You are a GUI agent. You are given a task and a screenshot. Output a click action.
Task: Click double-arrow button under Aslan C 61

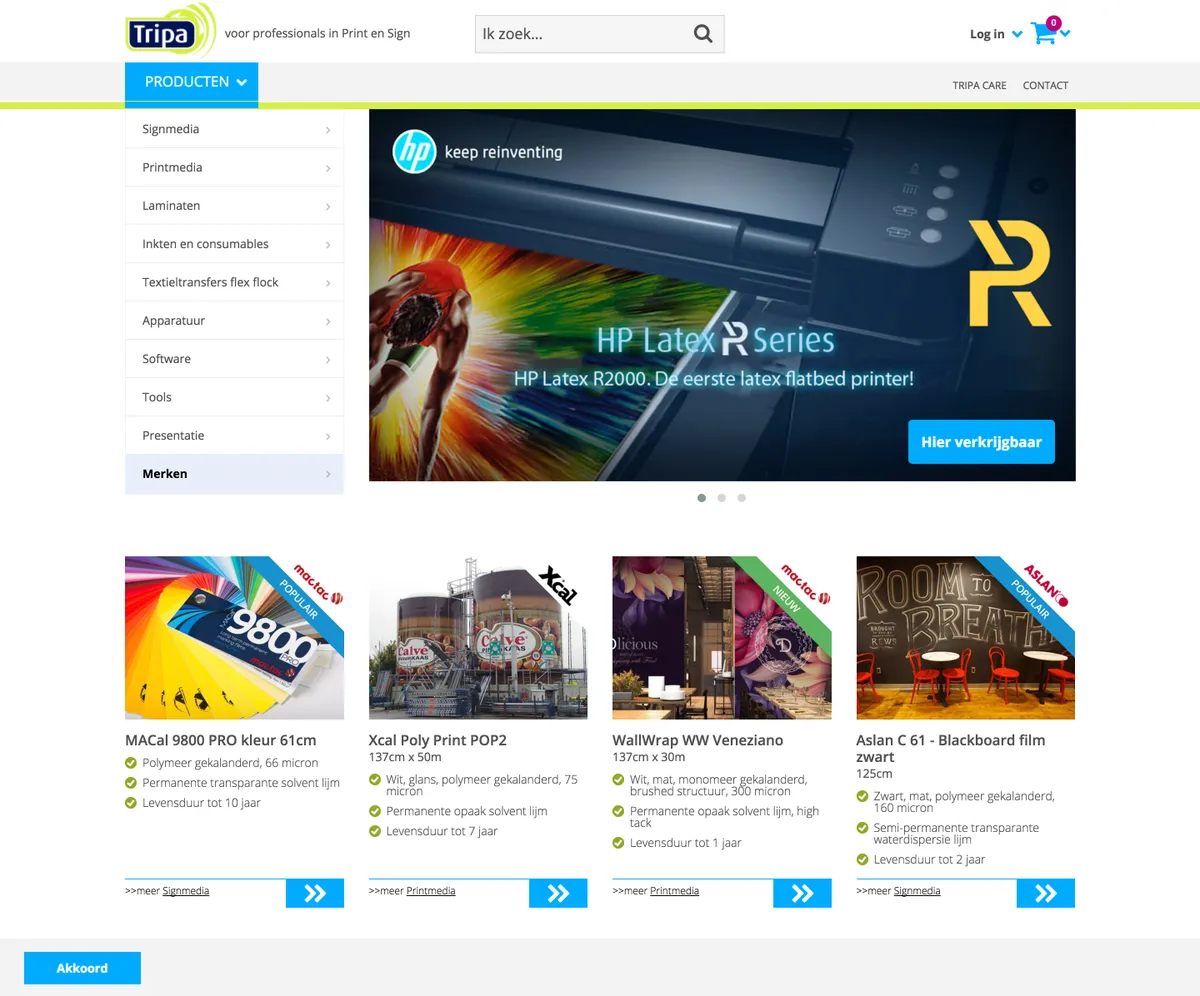coord(1046,893)
